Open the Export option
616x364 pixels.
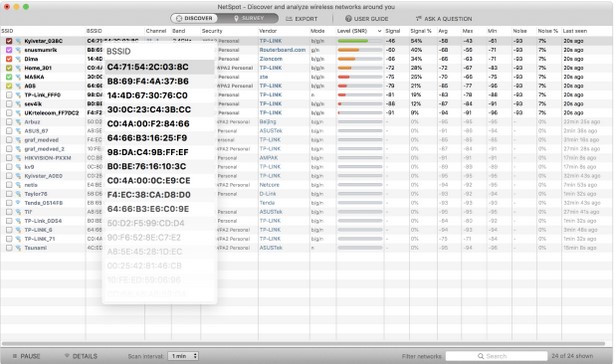tap(302, 19)
